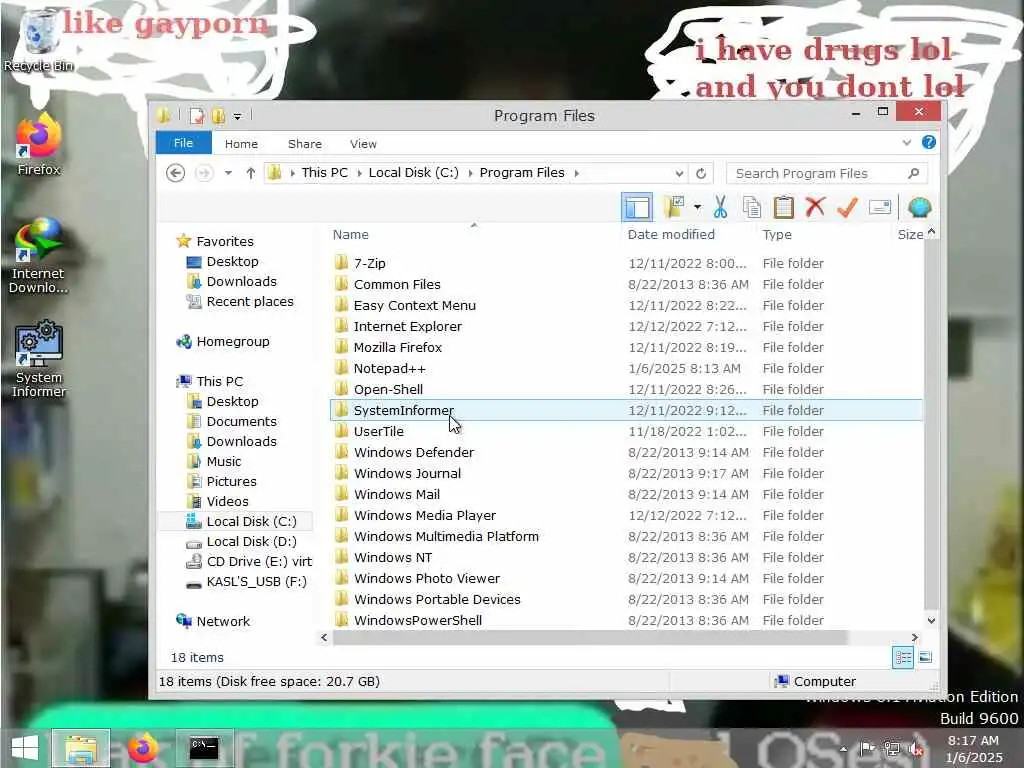Click the Help question mark icon
1024x768 pixels.
(928, 142)
